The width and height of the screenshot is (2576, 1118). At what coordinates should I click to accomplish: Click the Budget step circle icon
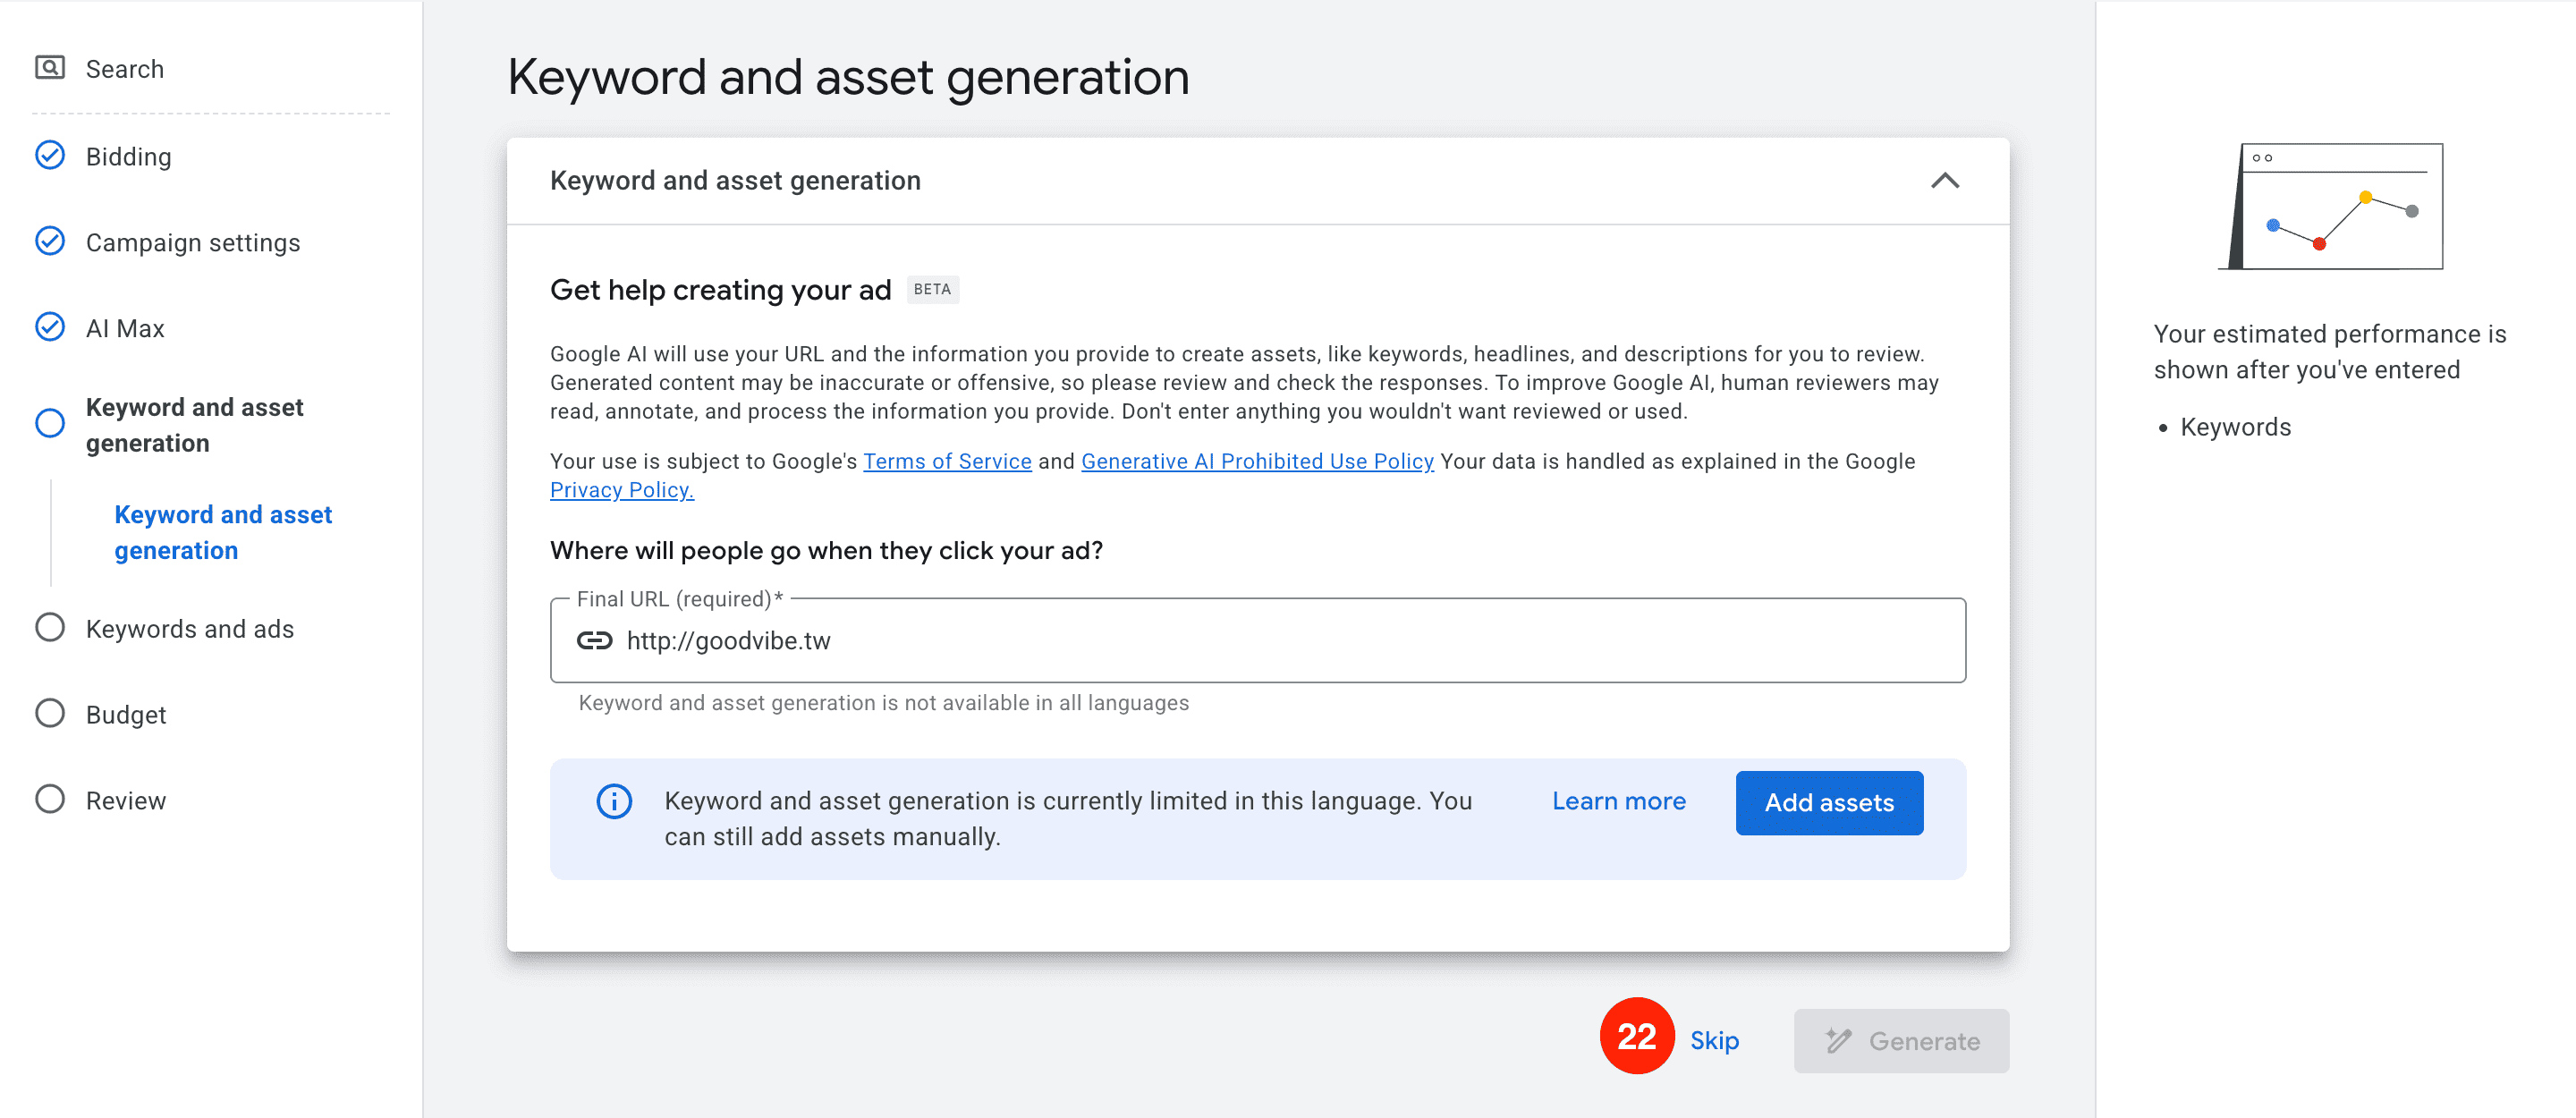pyautogui.click(x=50, y=714)
